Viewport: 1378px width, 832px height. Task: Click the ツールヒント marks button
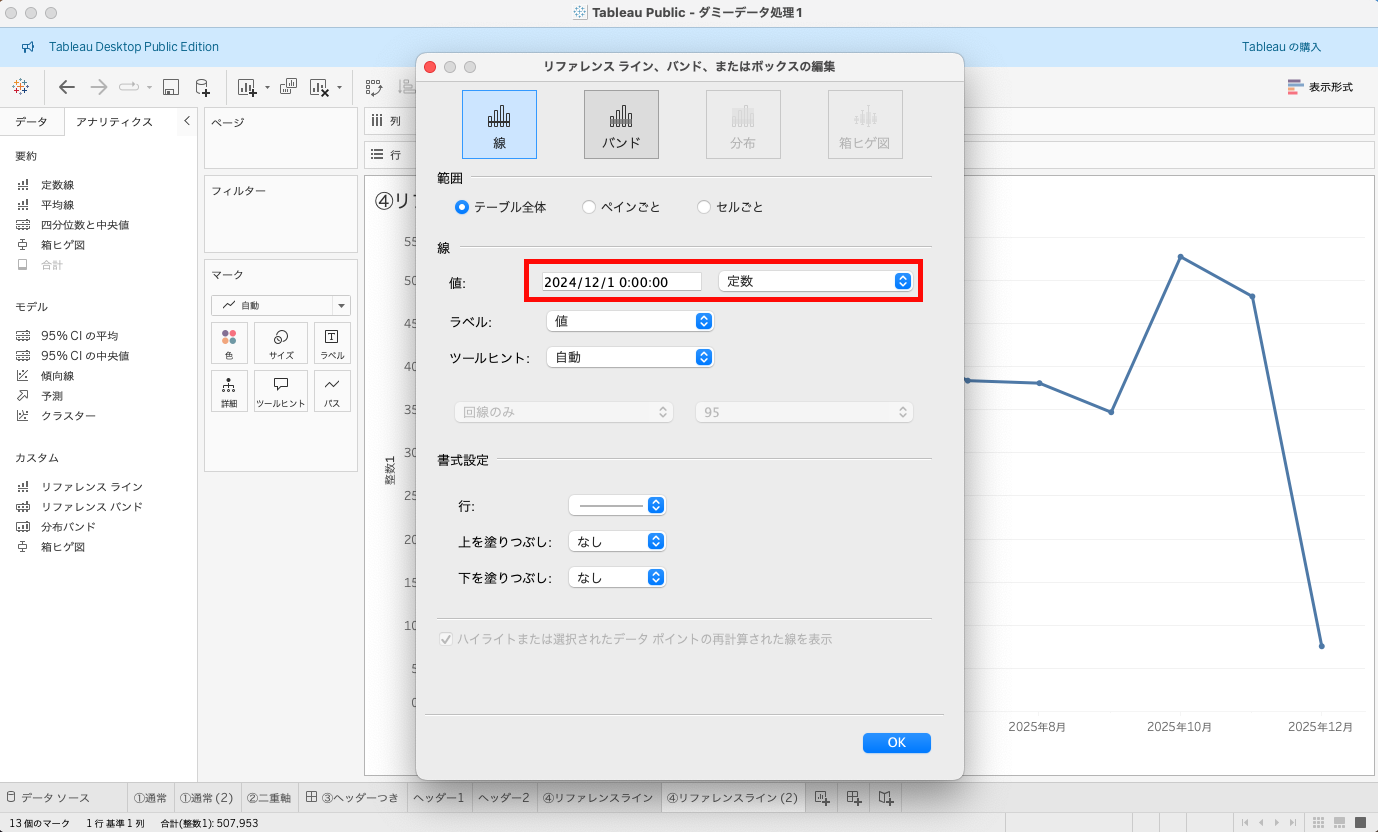281,391
